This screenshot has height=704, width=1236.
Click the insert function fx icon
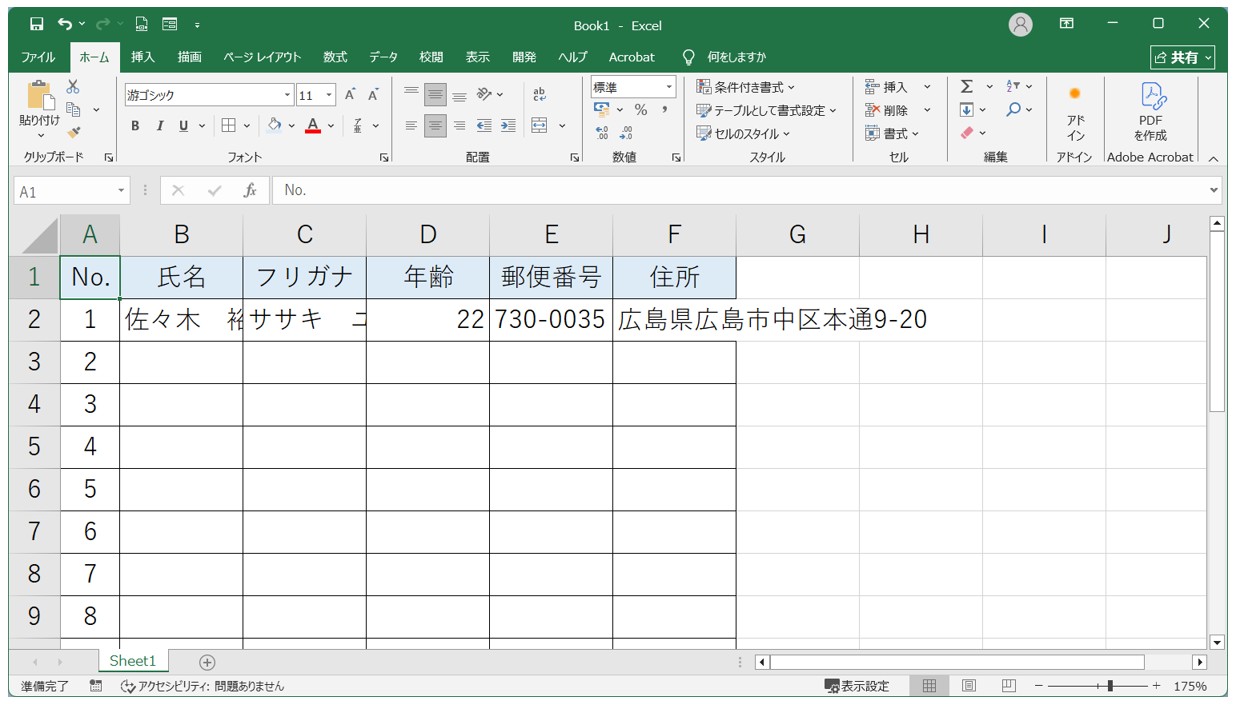coord(250,190)
